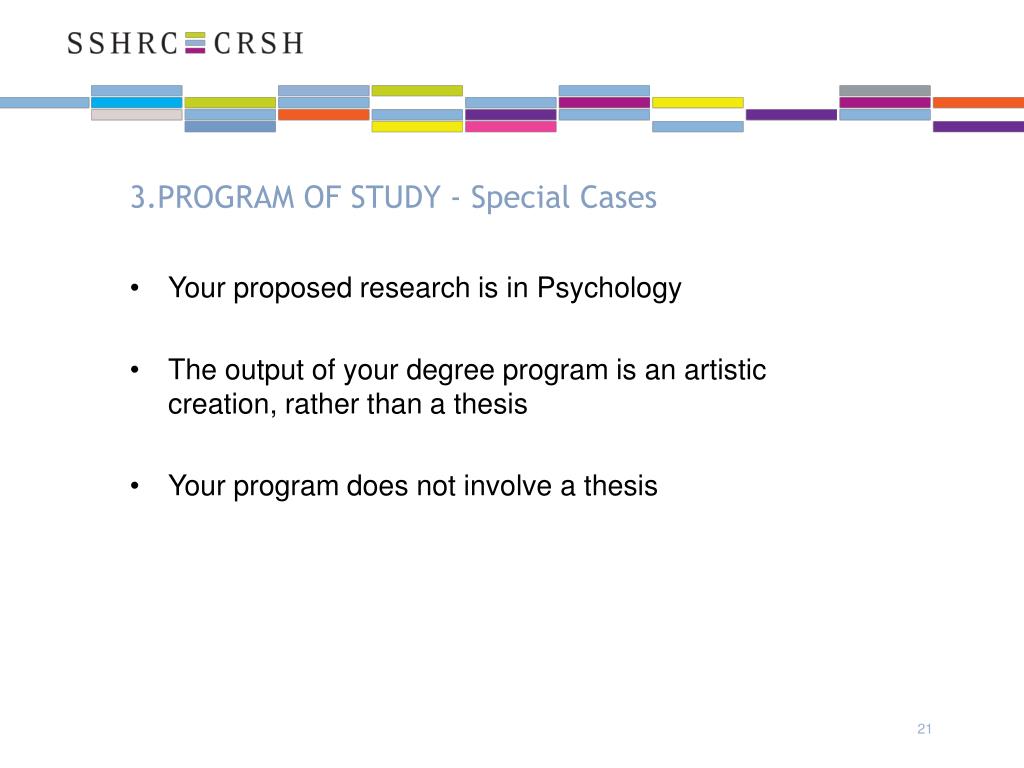The image size is (1024, 768).
Task: Click the word thesis in the second bullet
Action: pyautogui.click(x=490, y=404)
